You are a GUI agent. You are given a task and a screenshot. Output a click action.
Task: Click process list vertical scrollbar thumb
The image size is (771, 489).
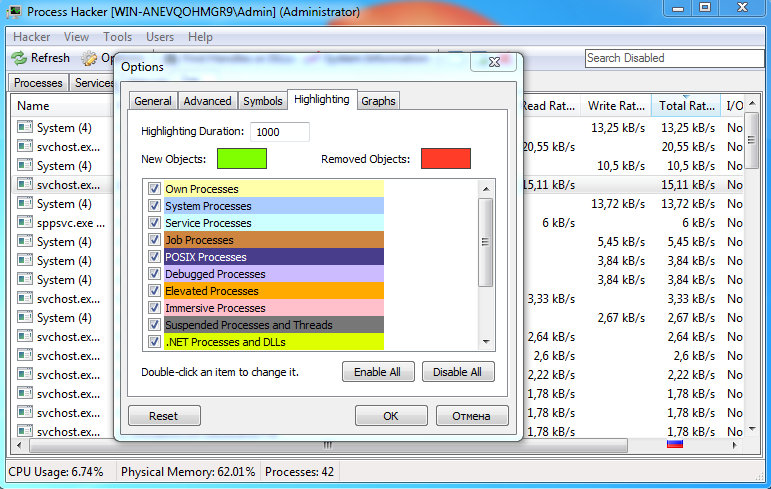coord(751,141)
